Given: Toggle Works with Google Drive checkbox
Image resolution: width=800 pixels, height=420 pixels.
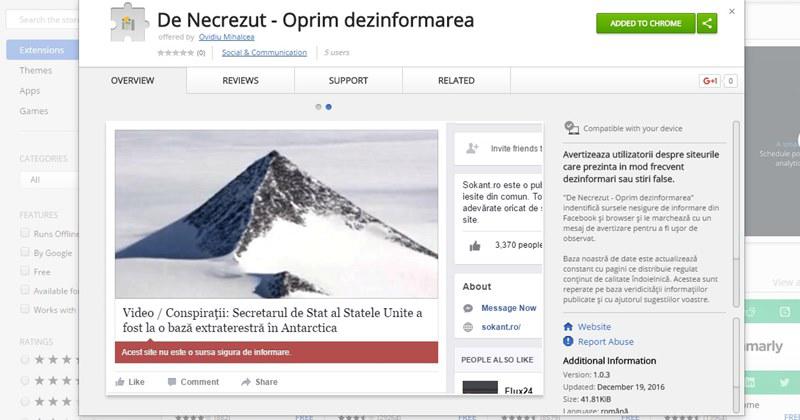Looking at the screenshot, I should point(24,309).
